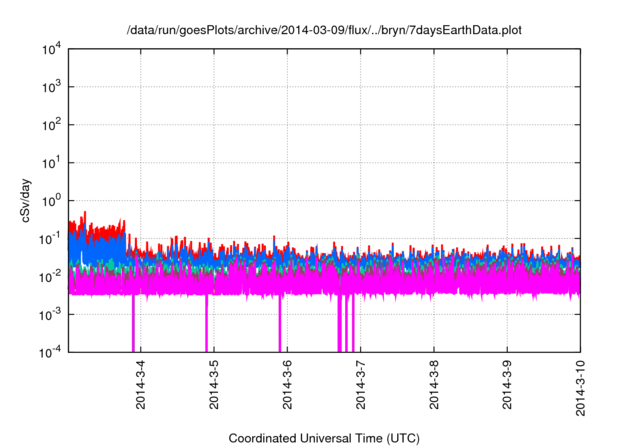Click the 2014-3-5 date label
The width and height of the screenshot is (640, 448).
(214, 385)
